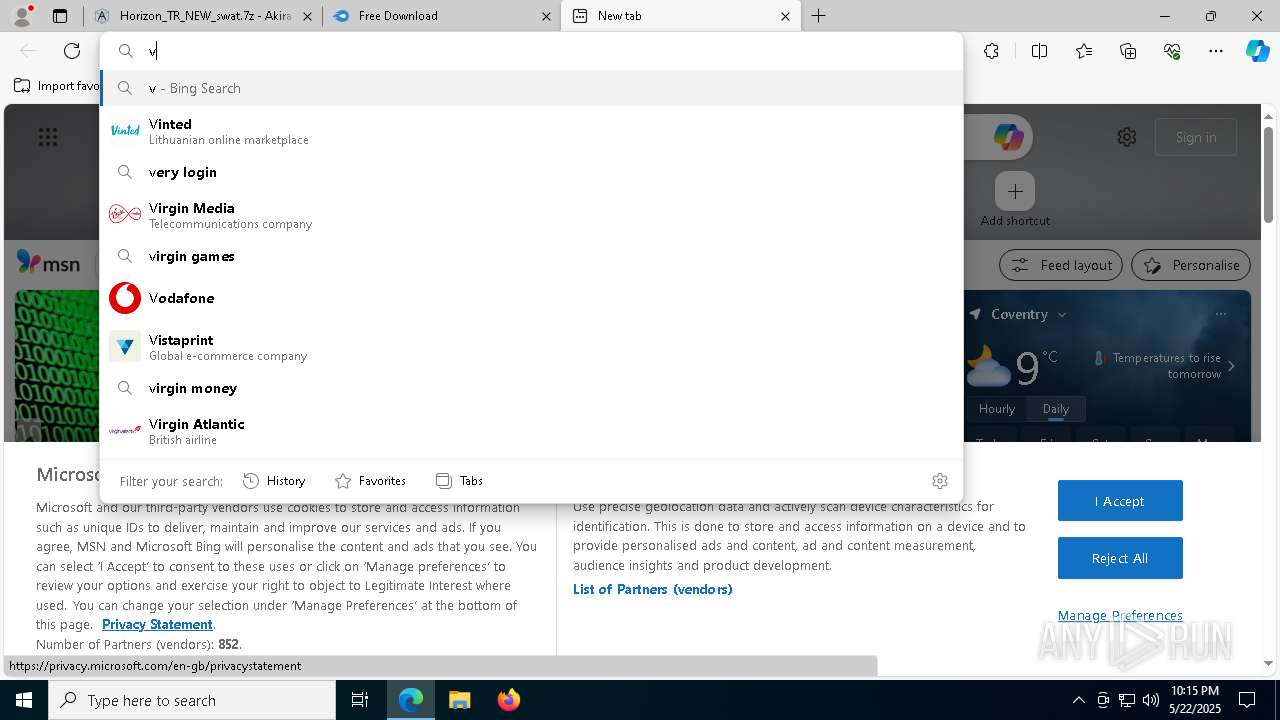1280x720 pixels.
Task: Select Vistaprint suggestion
Action: point(531,347)
